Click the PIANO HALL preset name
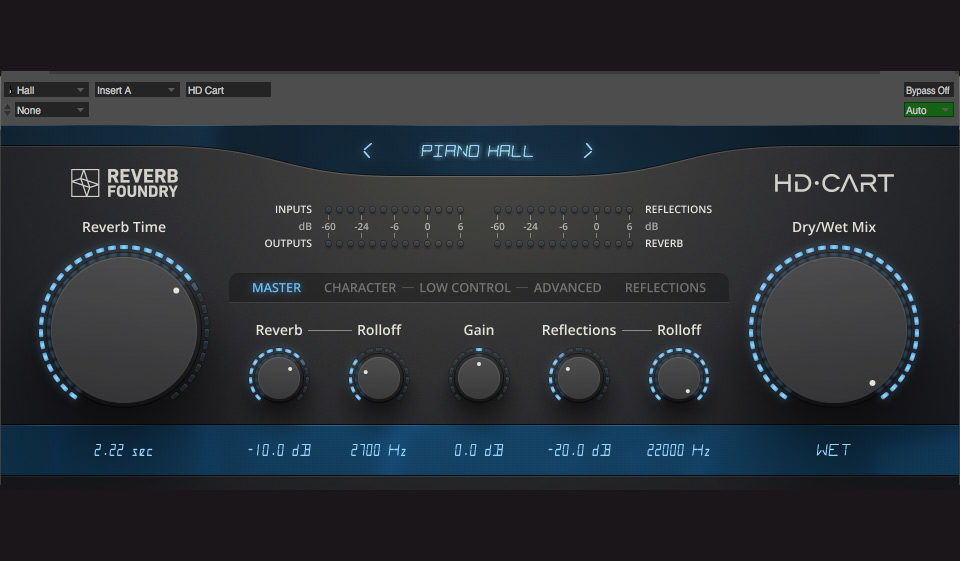960x561 pixels. tap(477, 151)
